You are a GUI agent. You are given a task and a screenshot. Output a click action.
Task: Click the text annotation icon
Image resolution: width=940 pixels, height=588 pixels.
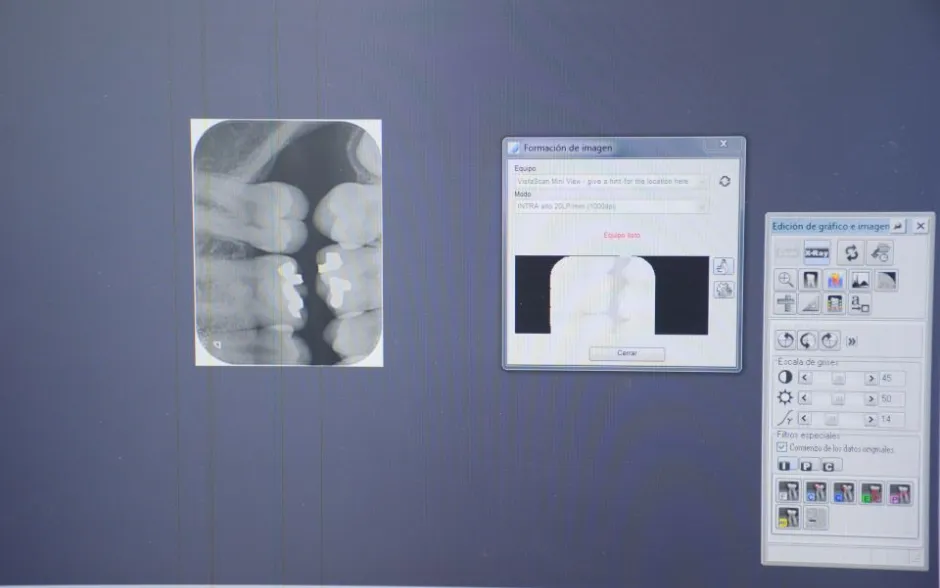click(860, 304)
